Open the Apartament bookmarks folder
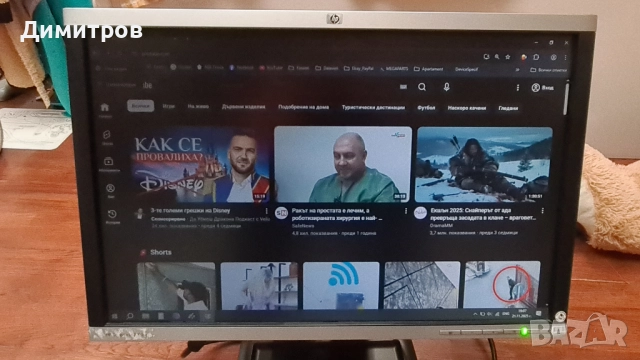Image resolution: width=640 pixels, height=360 pixels. point(429,69)
